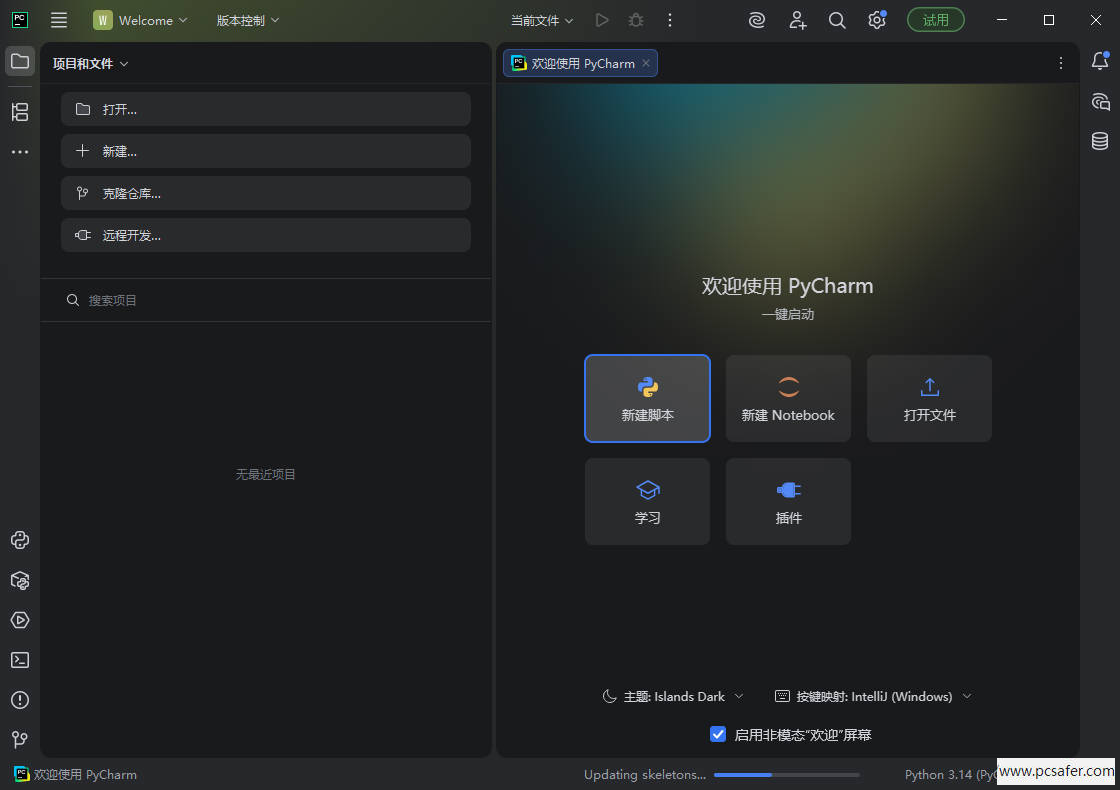Open the Database tool window
1120x790 pixels.
pos(1100,141)
